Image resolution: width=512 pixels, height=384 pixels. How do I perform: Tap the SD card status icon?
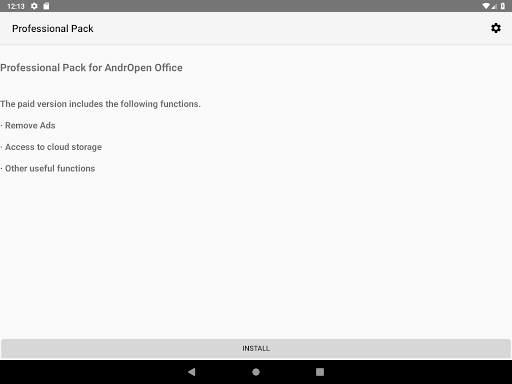[46, 6]
